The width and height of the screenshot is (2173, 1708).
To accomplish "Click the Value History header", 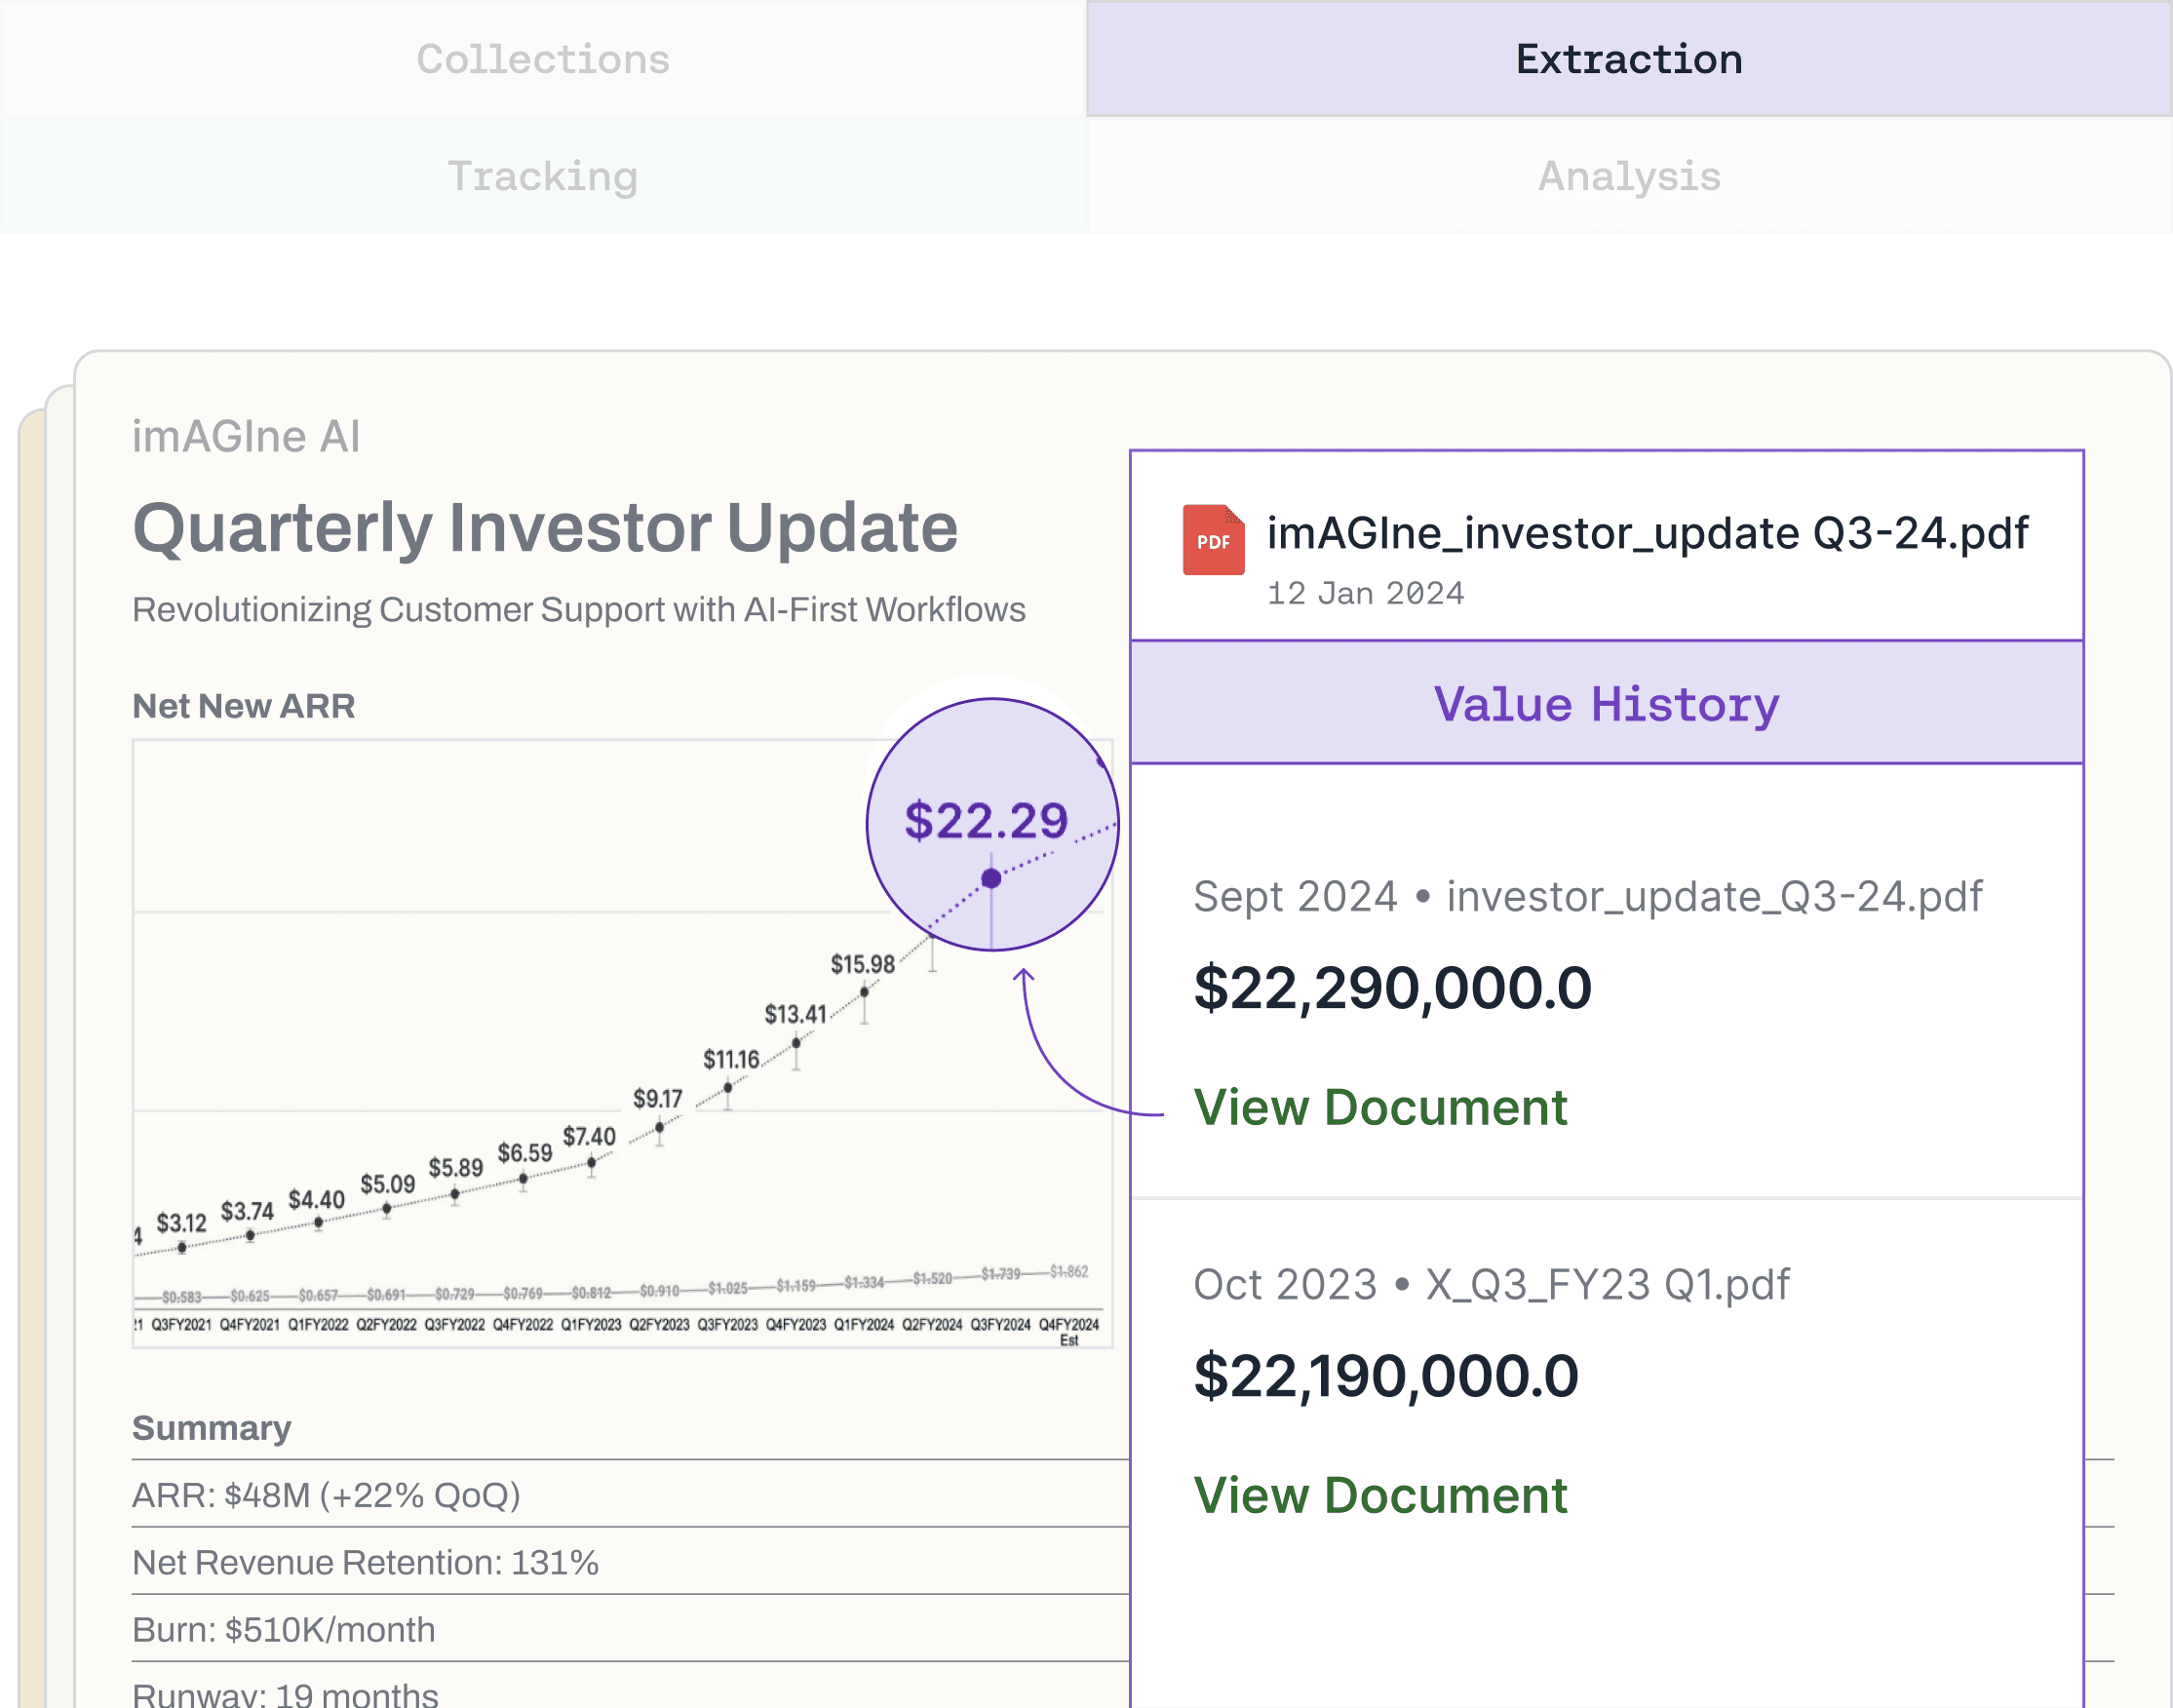I will [x=1605, y=704].
